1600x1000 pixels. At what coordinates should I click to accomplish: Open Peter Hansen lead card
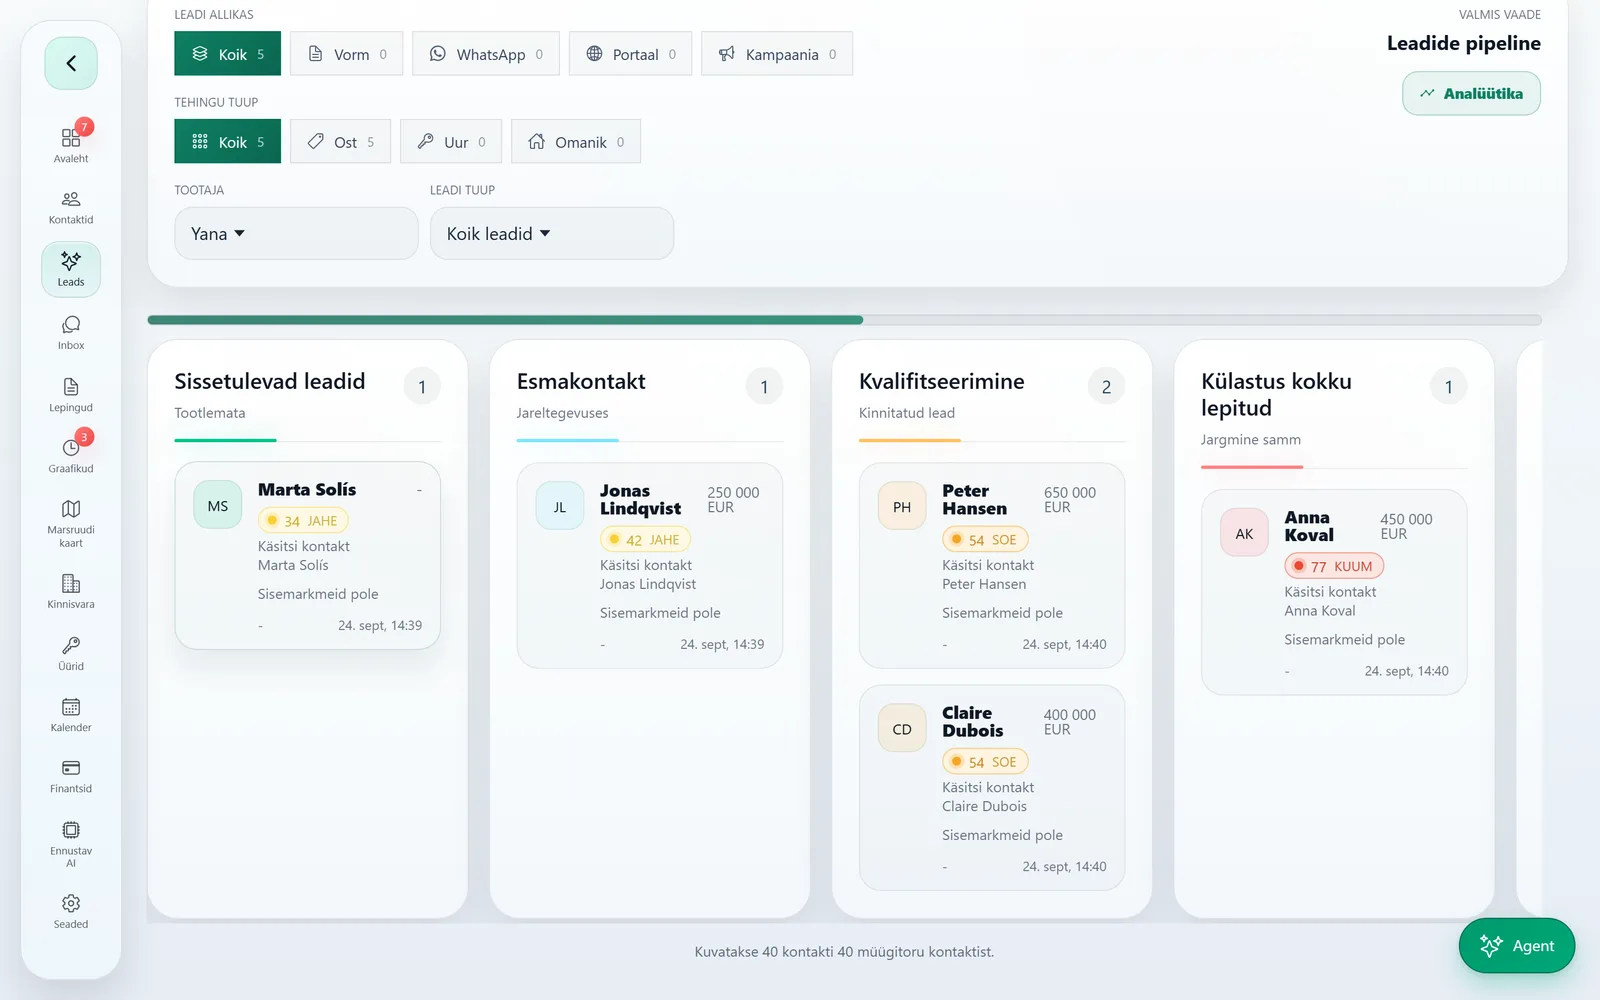click(x=992, y=565)
